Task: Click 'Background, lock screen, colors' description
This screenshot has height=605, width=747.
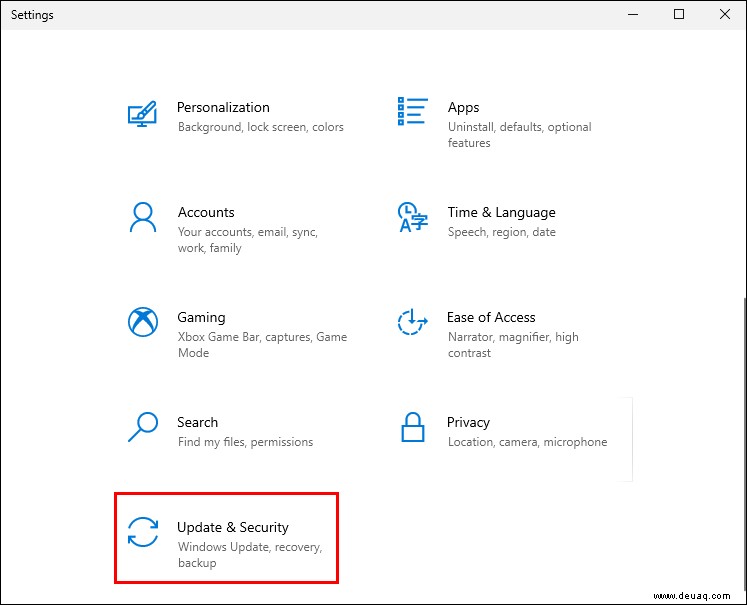Action: point(261,127)
